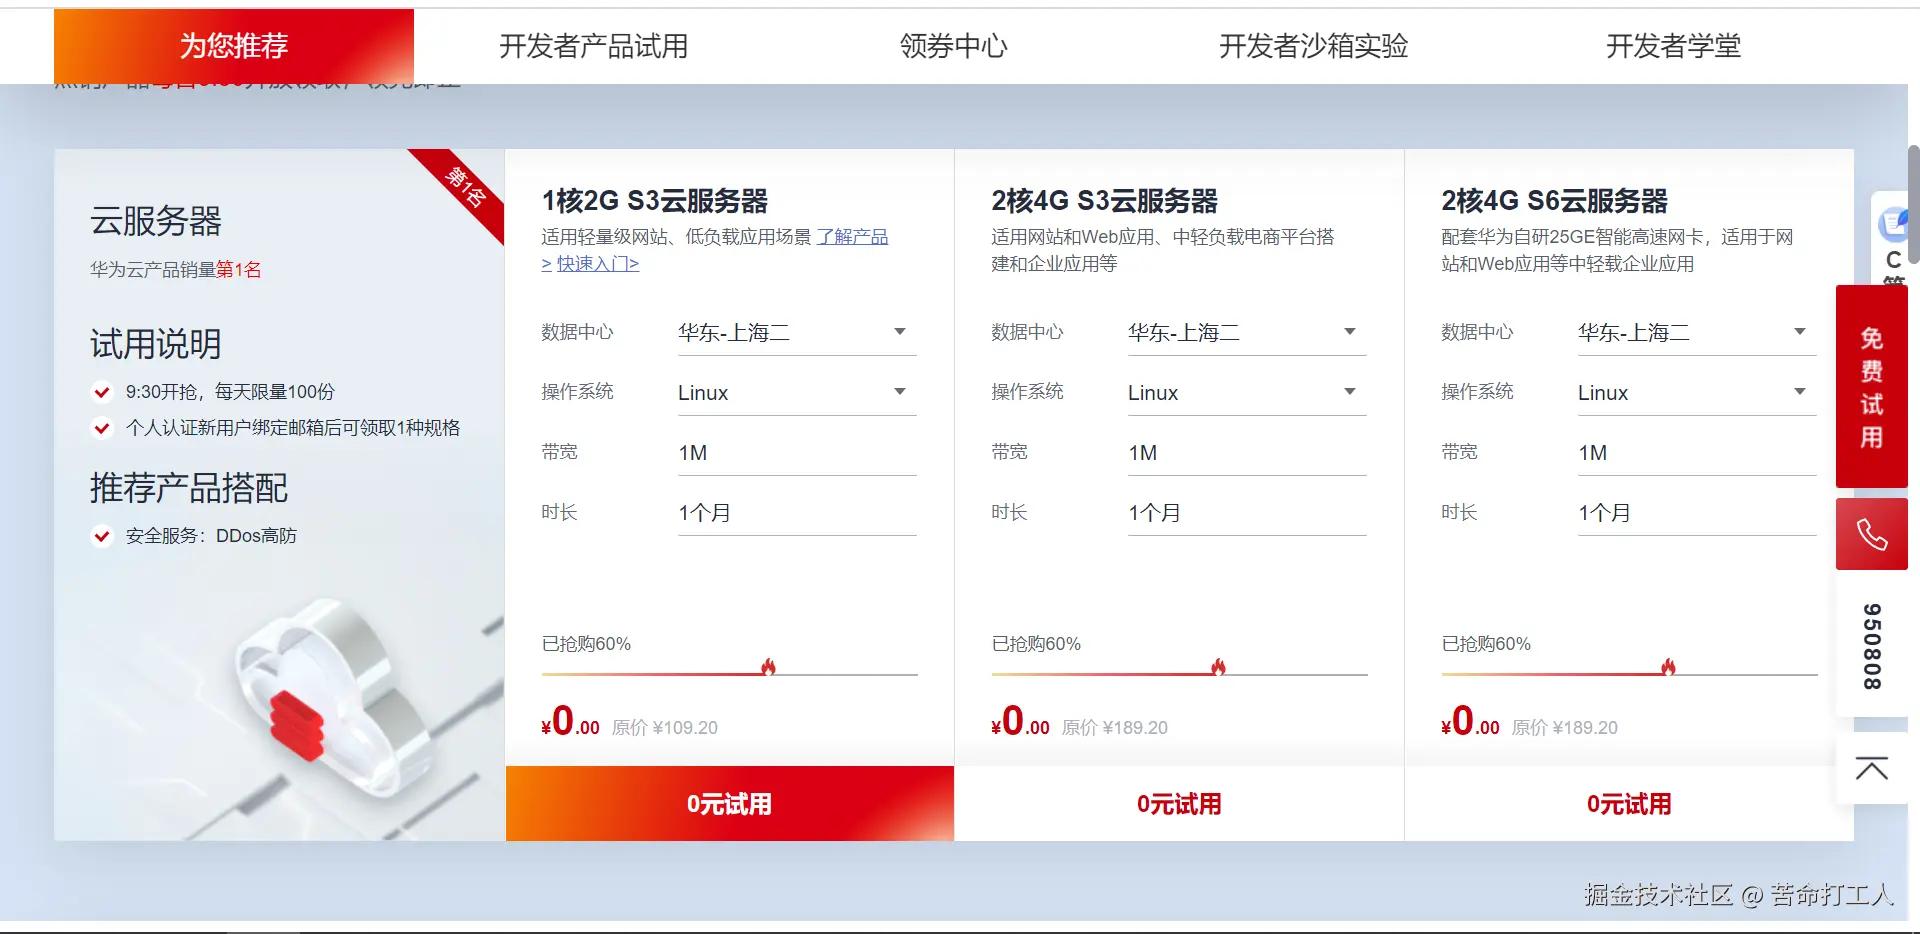
Task: Open the 操作系统 Linux dropdown on the 2核4G S3 card
Action: 1349,391
